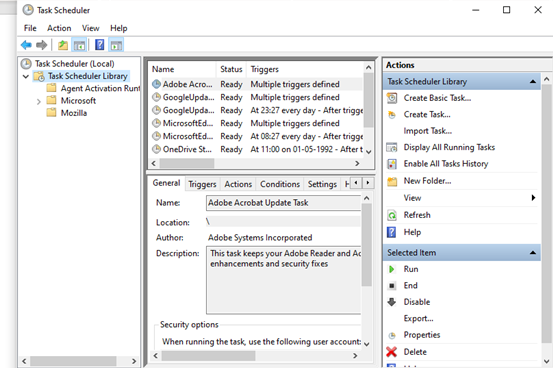Expand the Microsoft folder node
The width and height of the screenshot is (553, 368).
[x=39, y=102]
